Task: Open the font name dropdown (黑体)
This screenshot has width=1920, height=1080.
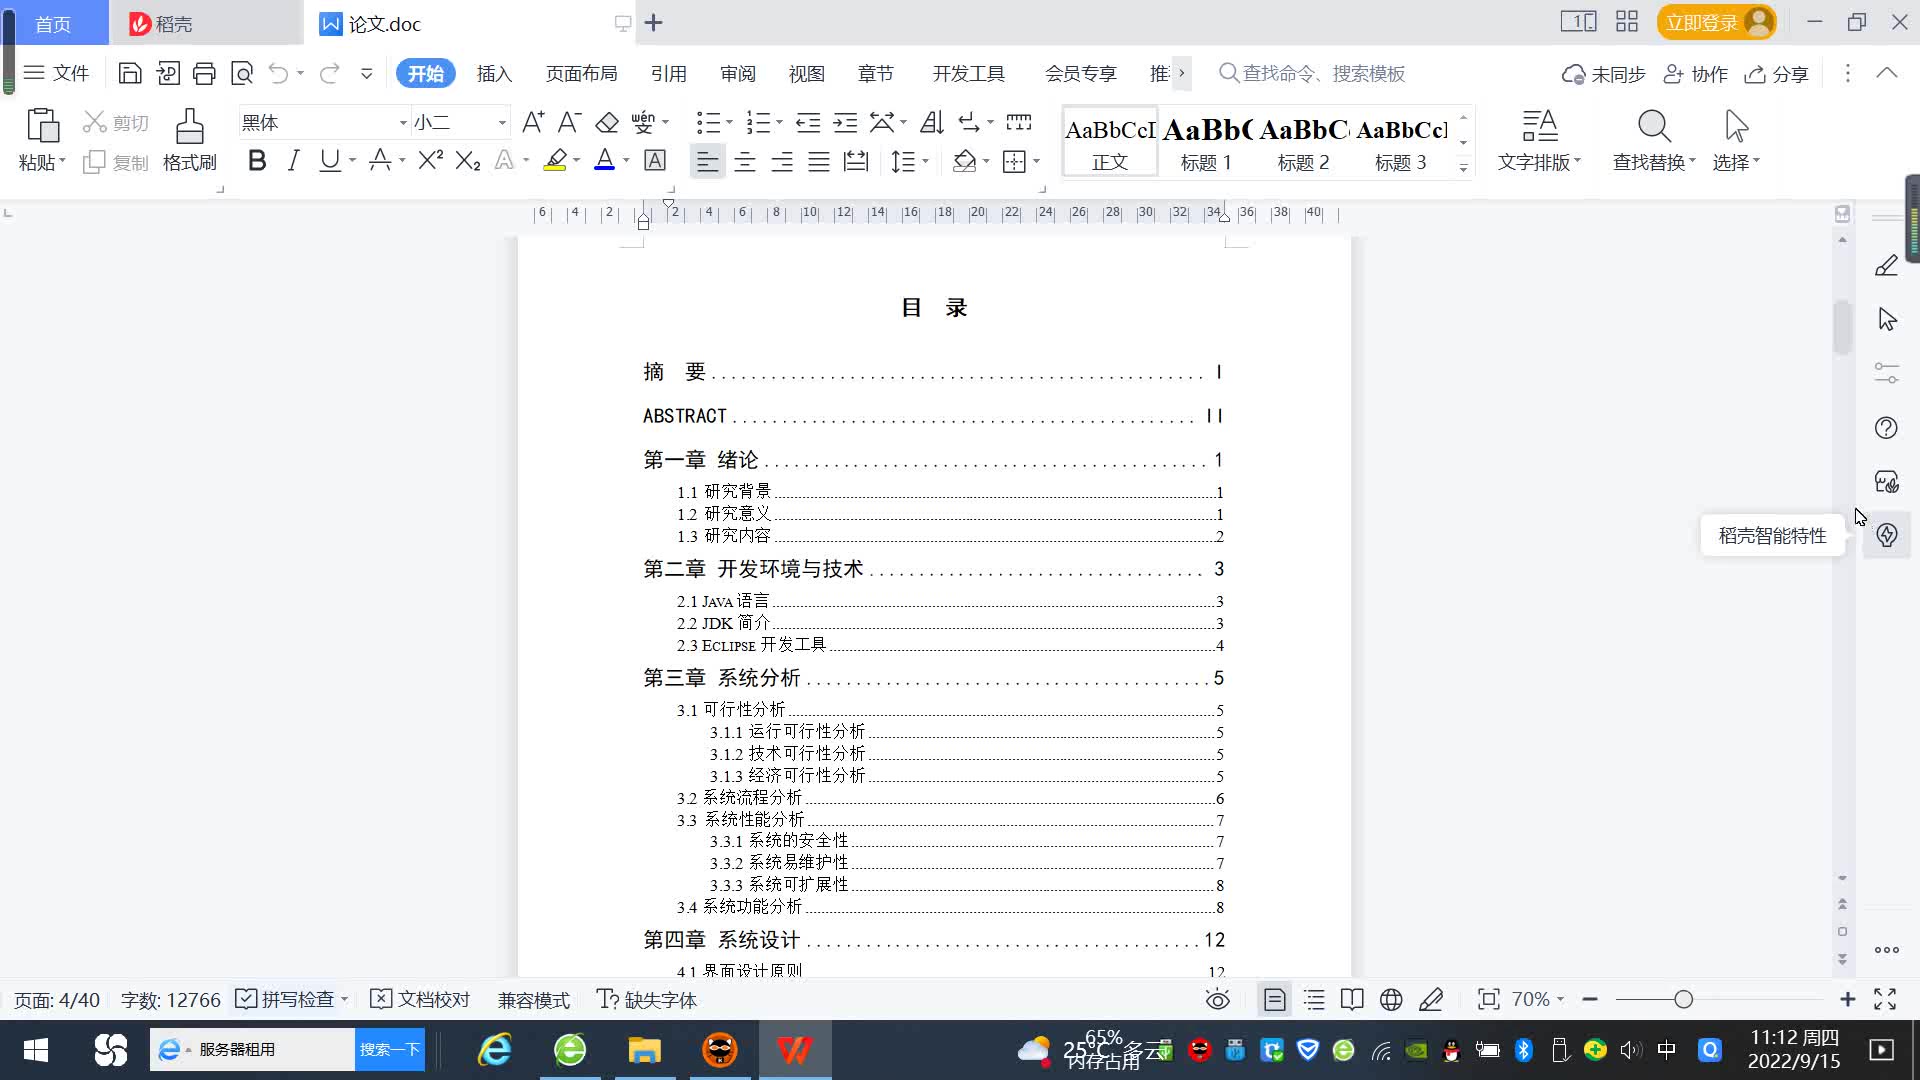Action: click(403, 123)
